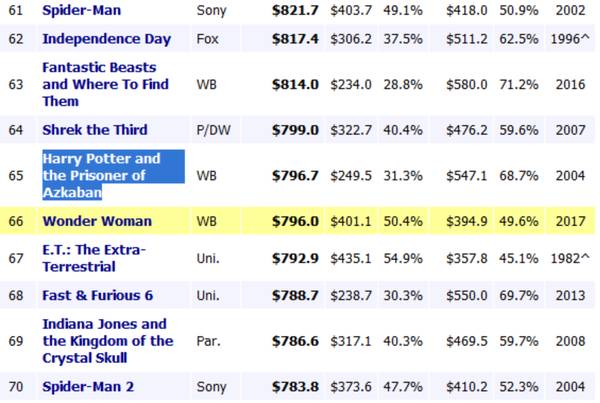Select the Shrek the Third link

[x=95, y=129]
